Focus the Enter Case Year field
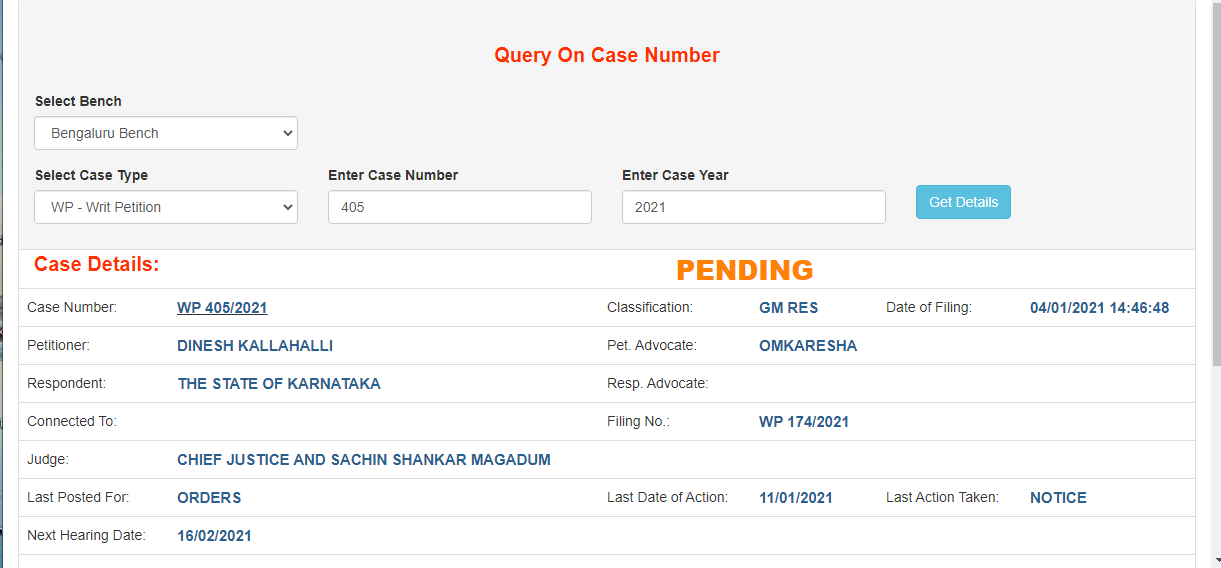Viewport: 1221px width, 568px height. [x=753, y=207]
